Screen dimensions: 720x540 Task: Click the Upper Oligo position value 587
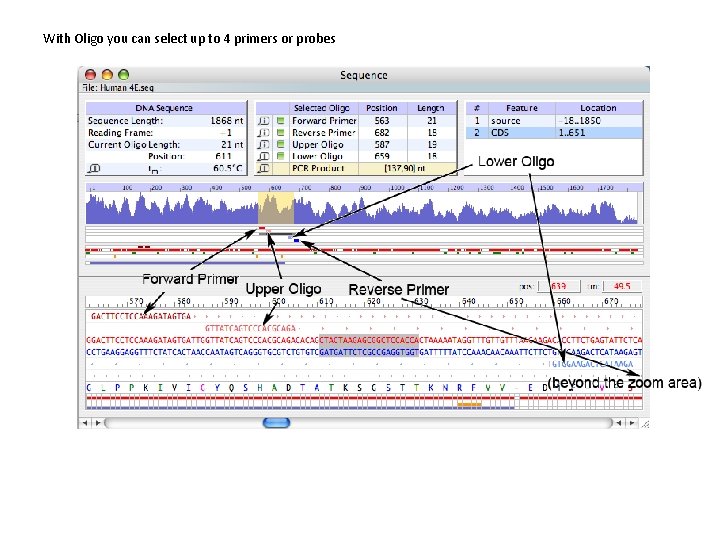coord(382,145)
